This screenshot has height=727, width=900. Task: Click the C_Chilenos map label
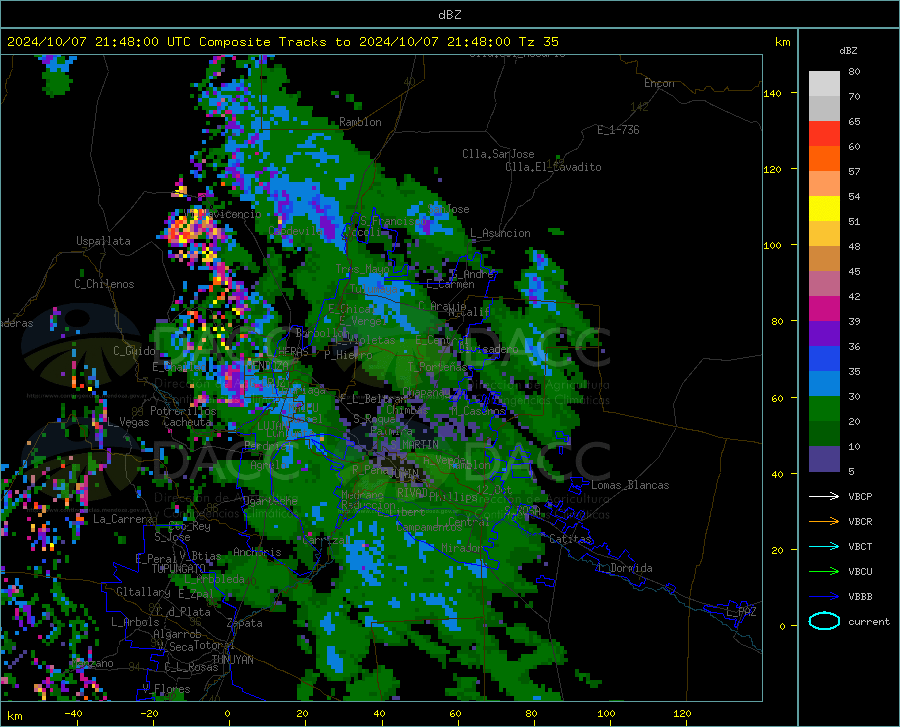(x=104, y=284)
